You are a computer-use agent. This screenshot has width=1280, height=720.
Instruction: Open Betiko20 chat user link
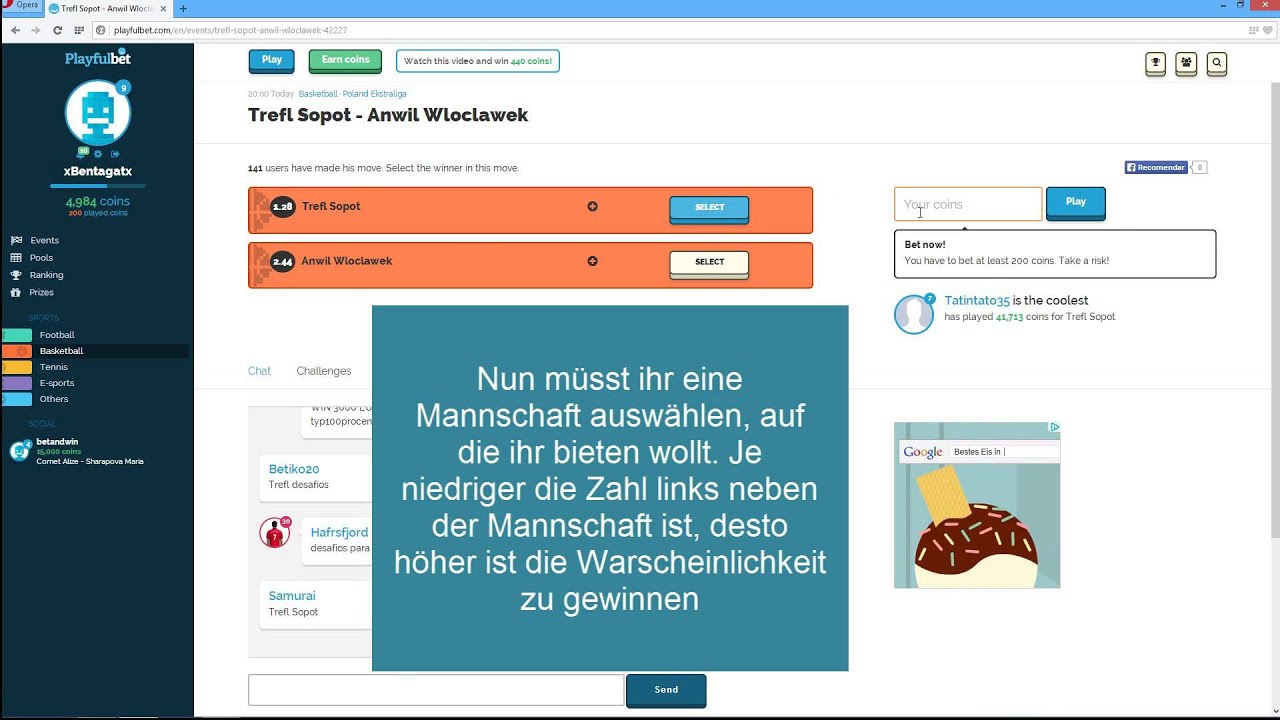click(x=294, y=469)
